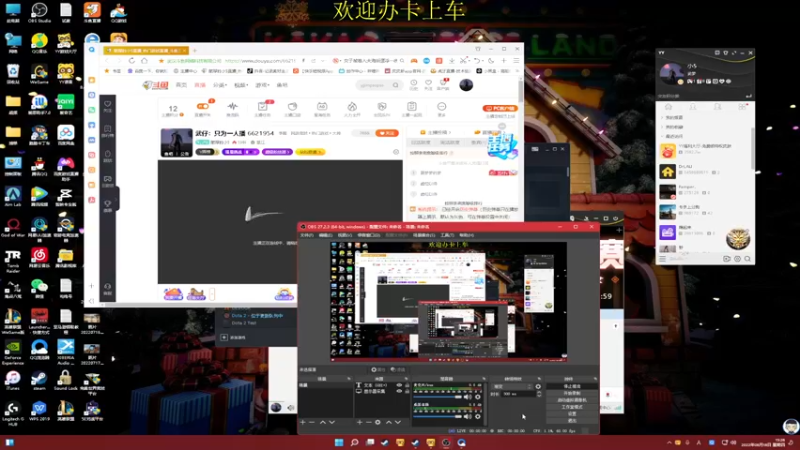The image size is (800, 450).
Task: Open taskbar Search icon
Action: (x=354, y=442)
